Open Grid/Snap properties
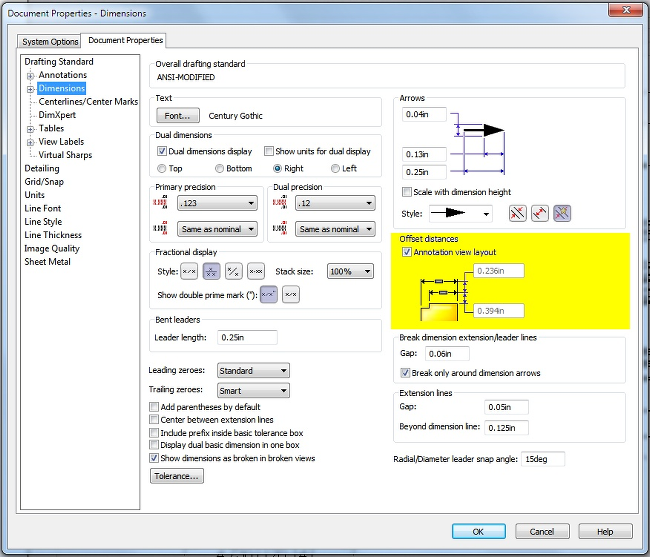The image size is (650, 557). 44,182
